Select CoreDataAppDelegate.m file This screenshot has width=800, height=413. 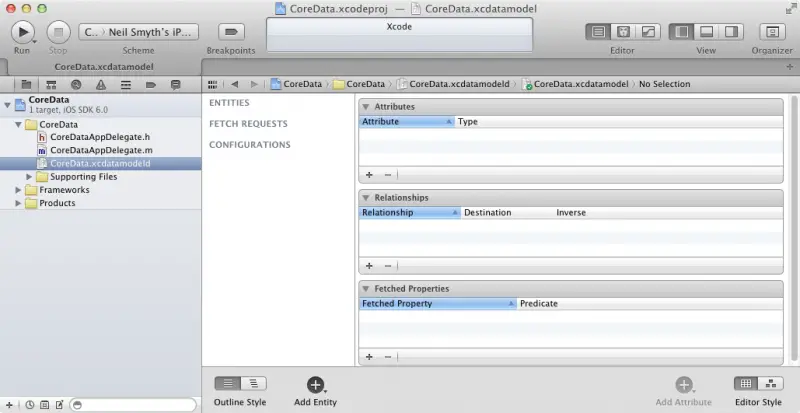101,151
